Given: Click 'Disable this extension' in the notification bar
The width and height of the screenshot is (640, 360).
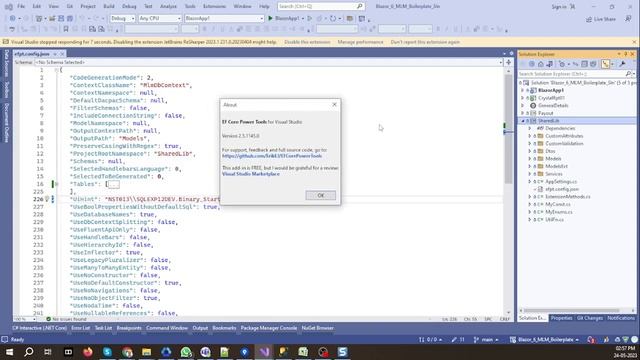Looking at the screenshot, I should click(307, 42).
